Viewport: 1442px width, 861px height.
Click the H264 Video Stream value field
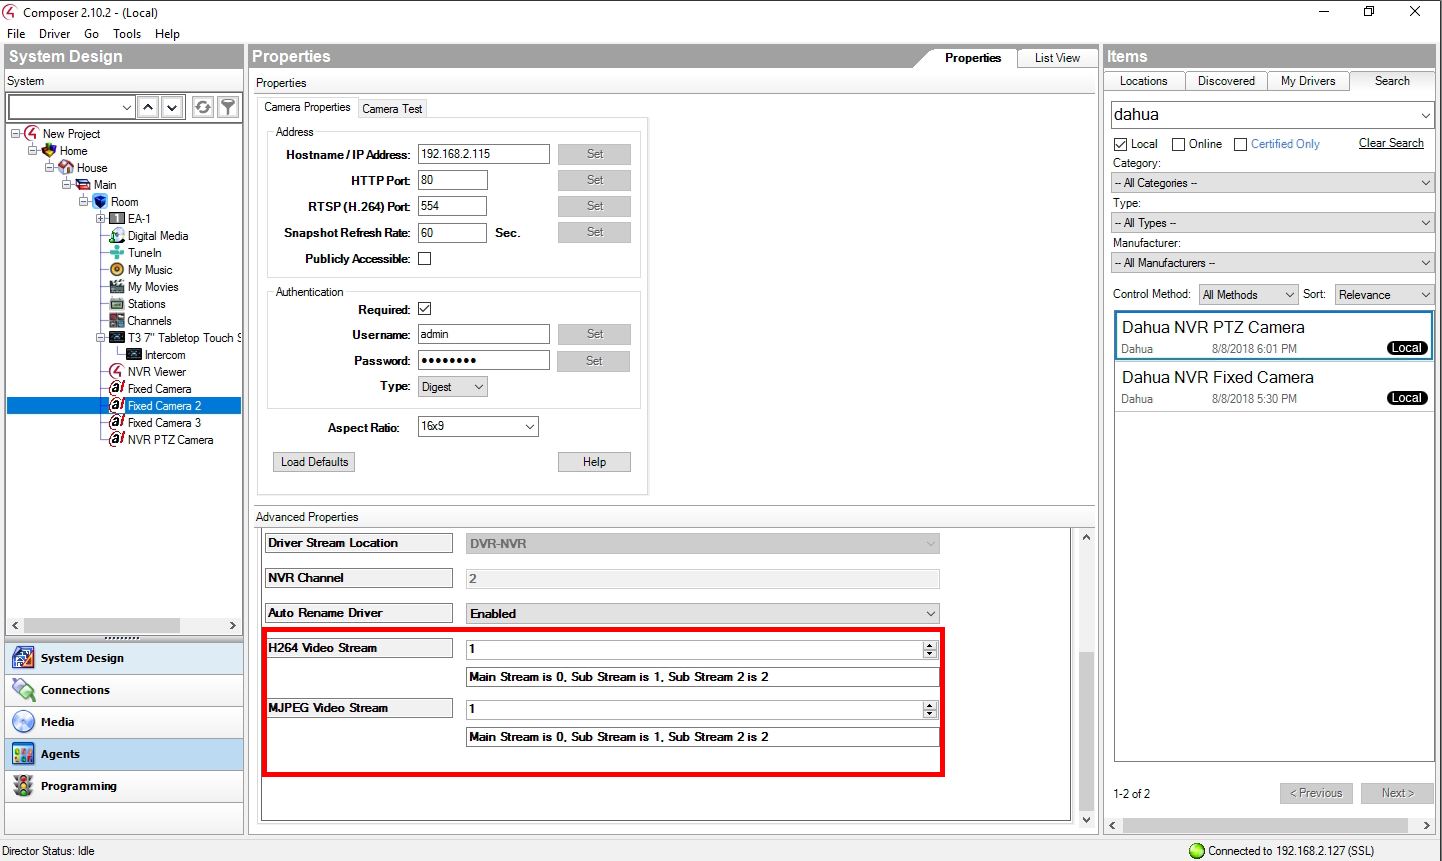click(694, 649)
